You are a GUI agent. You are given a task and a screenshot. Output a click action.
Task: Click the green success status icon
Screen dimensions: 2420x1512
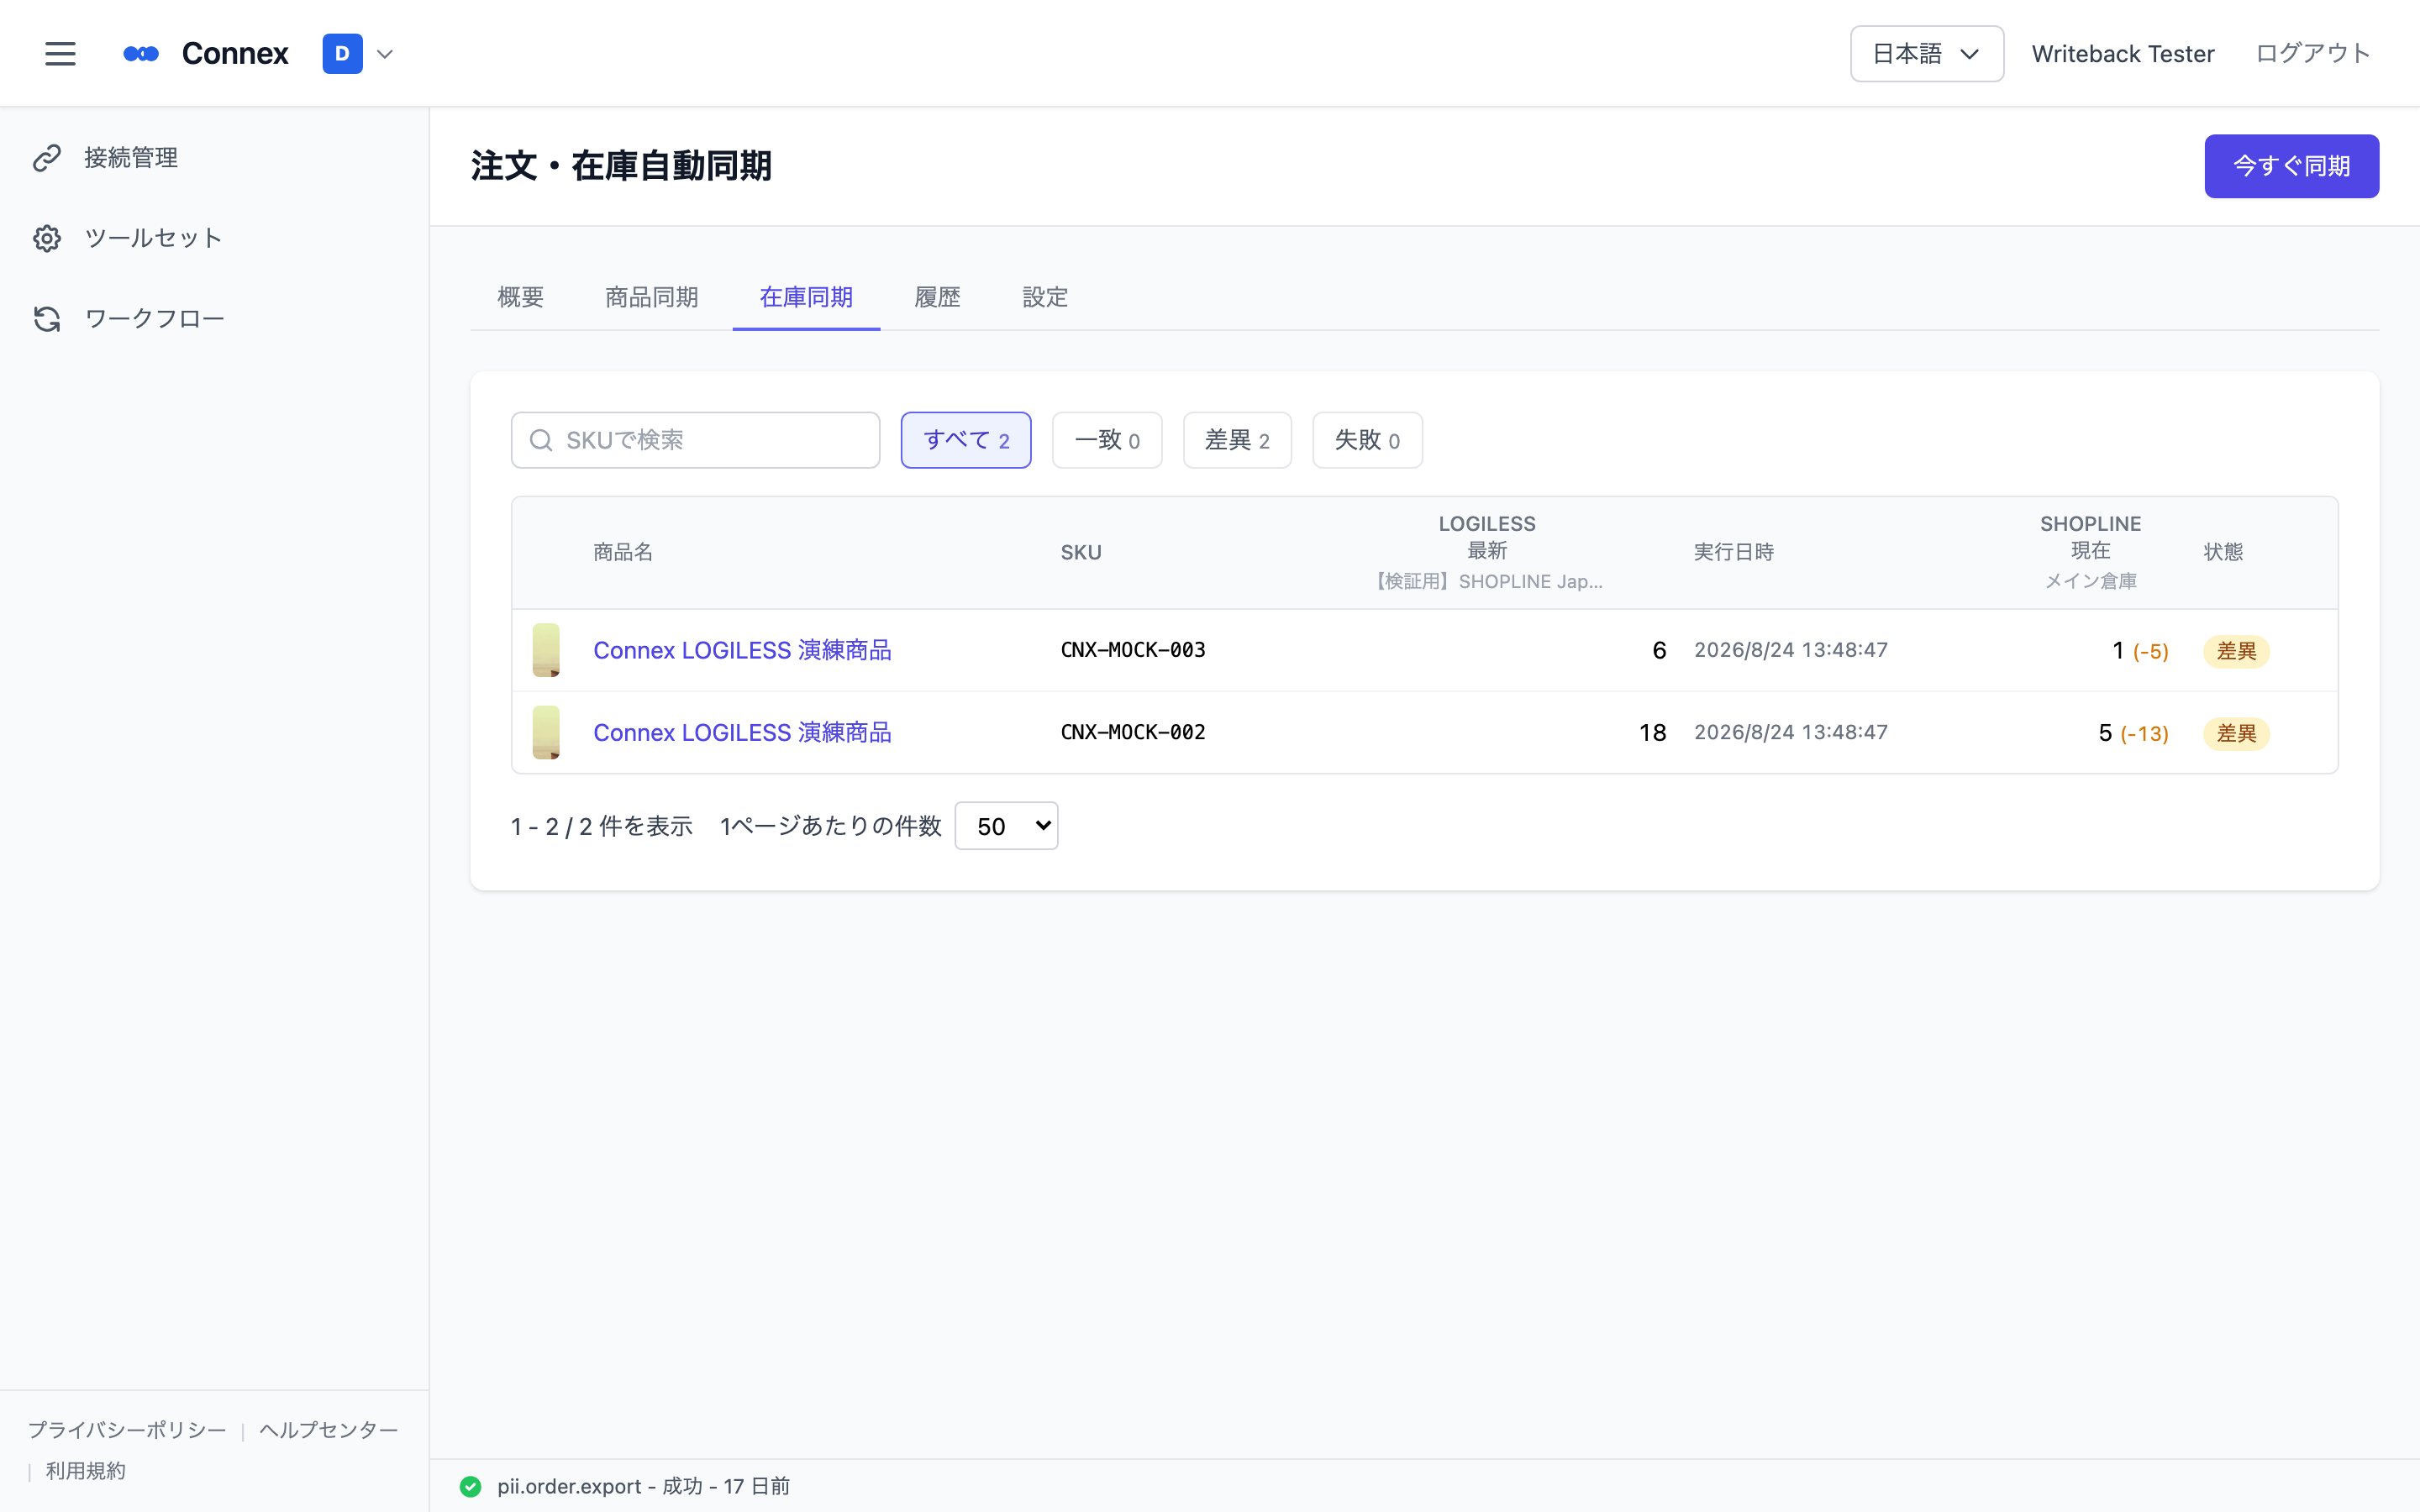(470, 1486)
